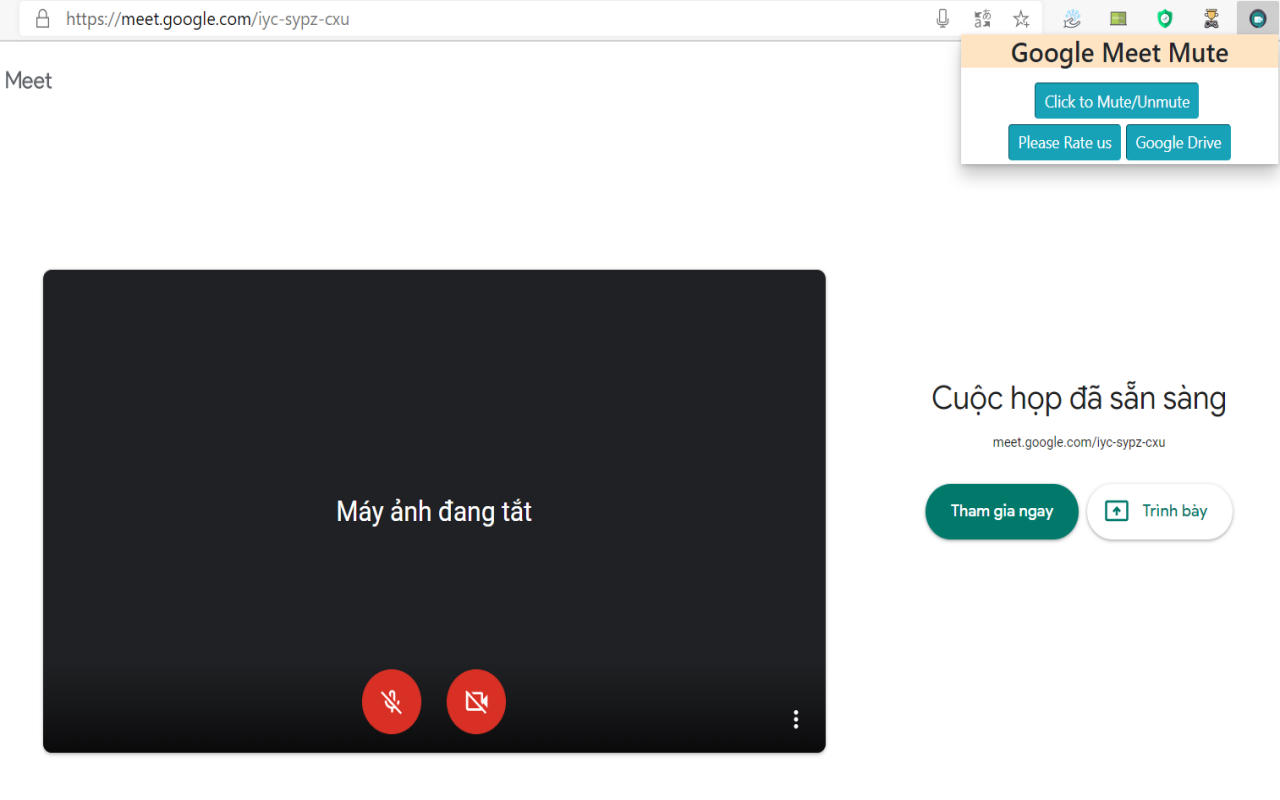1280x800 pixels.
Task: Click the Google Meet Mute extension icon
Action: tap(1258, 18)
